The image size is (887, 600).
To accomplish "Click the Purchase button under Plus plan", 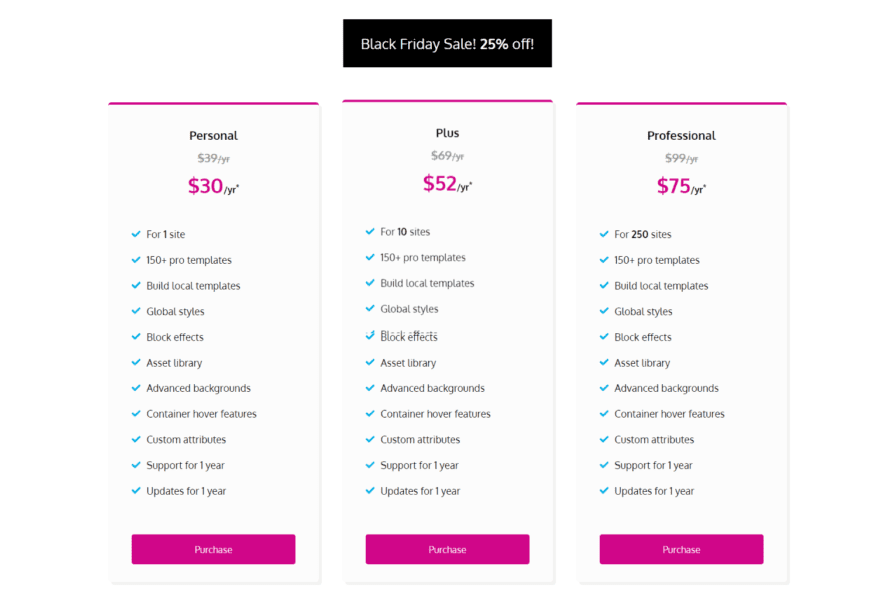I will point(447,549).
